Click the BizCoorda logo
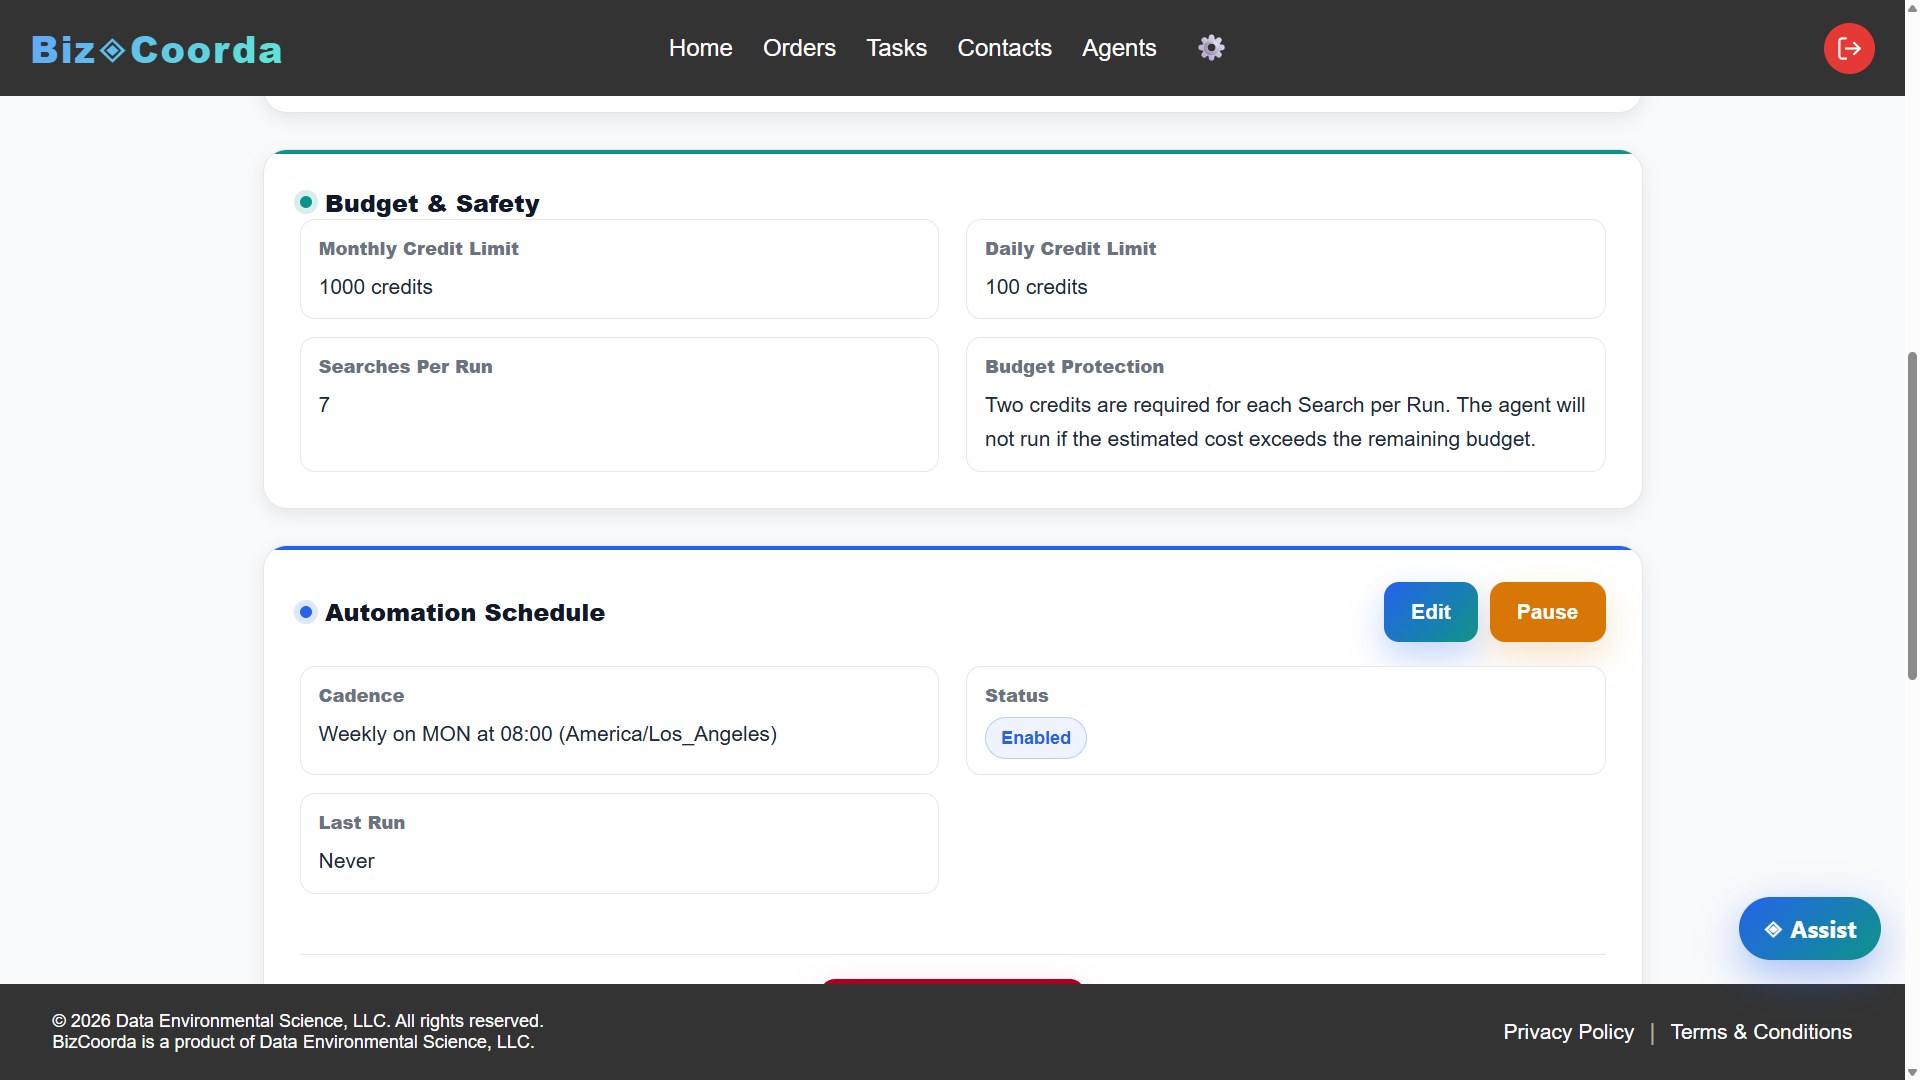1920x1080 pixels. point(157,49)
